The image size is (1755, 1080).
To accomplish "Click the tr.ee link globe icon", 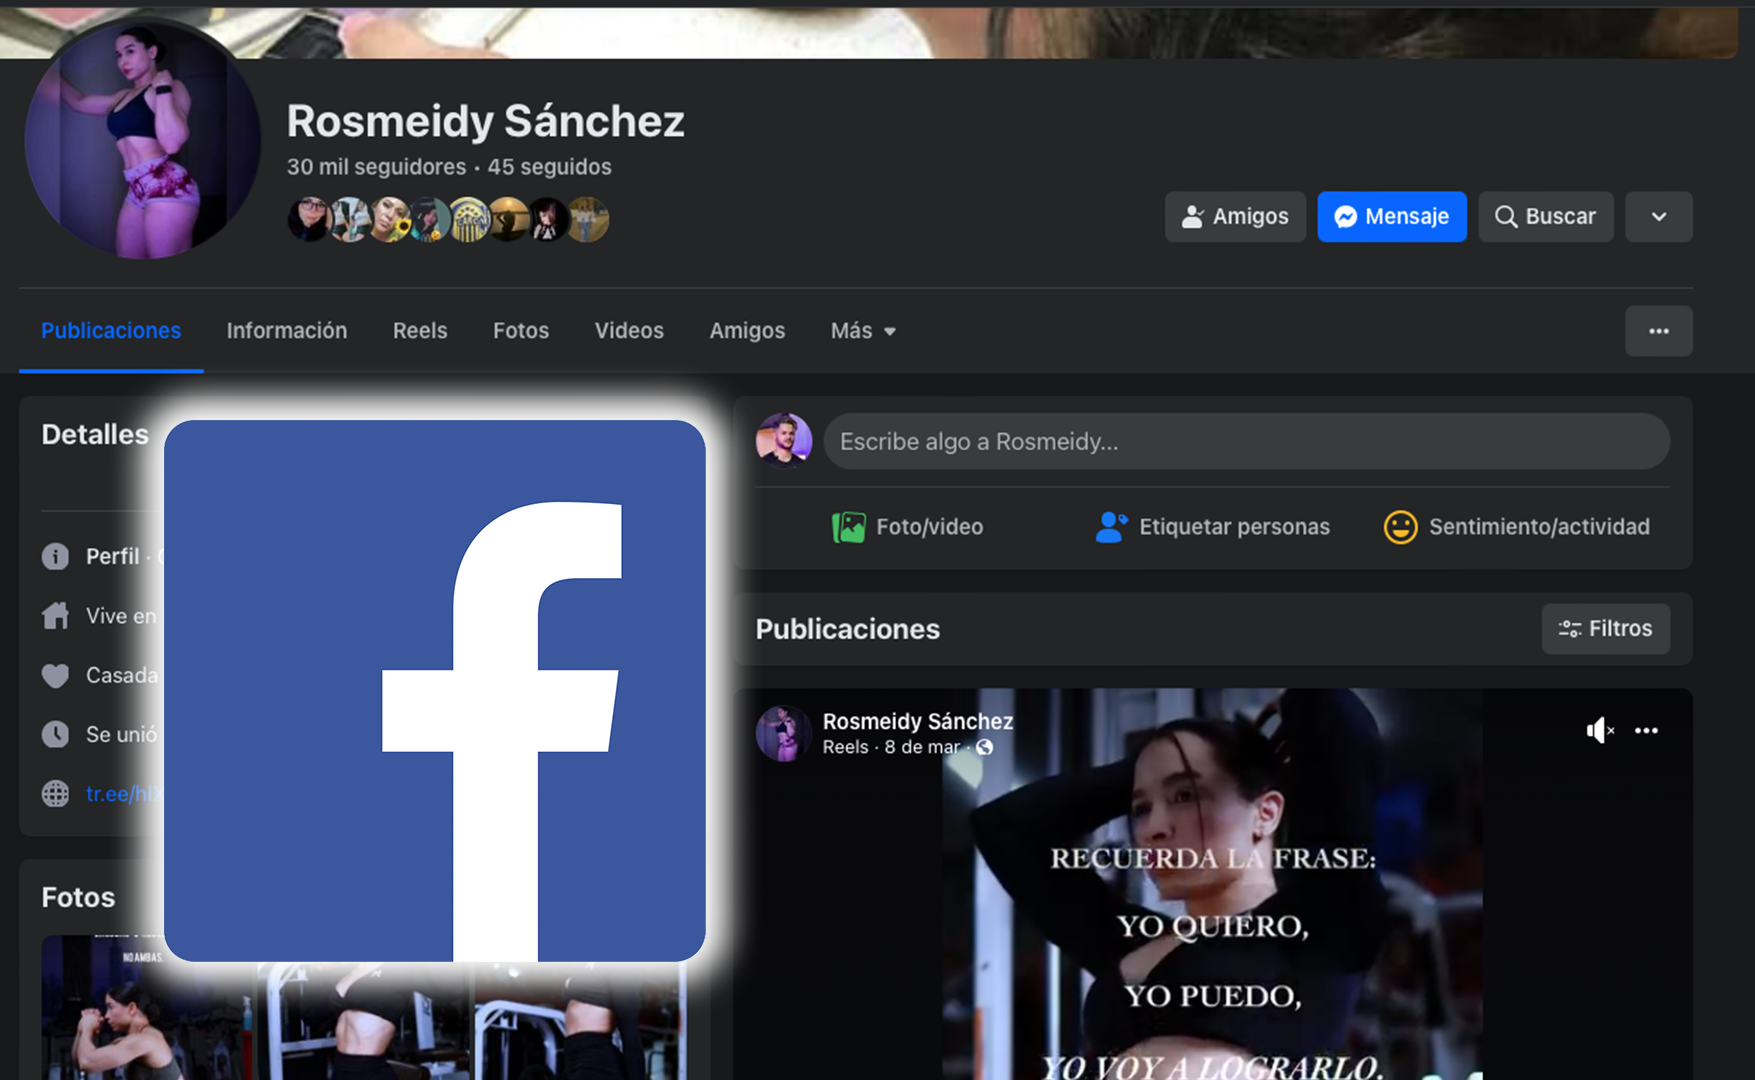I will pos(55,793).
